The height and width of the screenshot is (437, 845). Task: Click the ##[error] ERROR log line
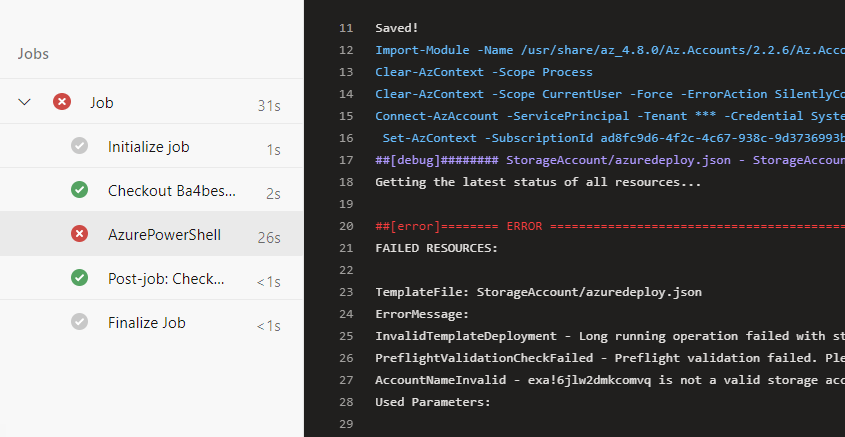tap(610, 226)
